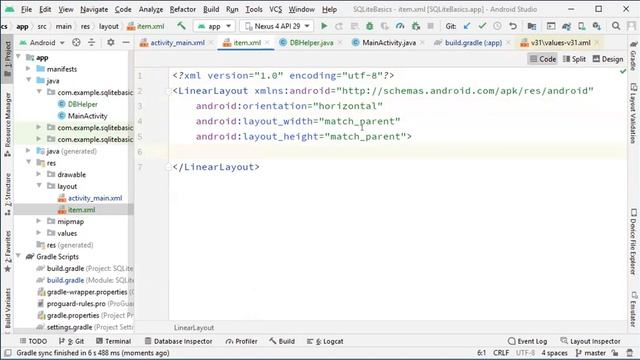The width and height of the screenshot is (640, 360).
Task: Toggle Device File Explorer panel
Action: 633,242
